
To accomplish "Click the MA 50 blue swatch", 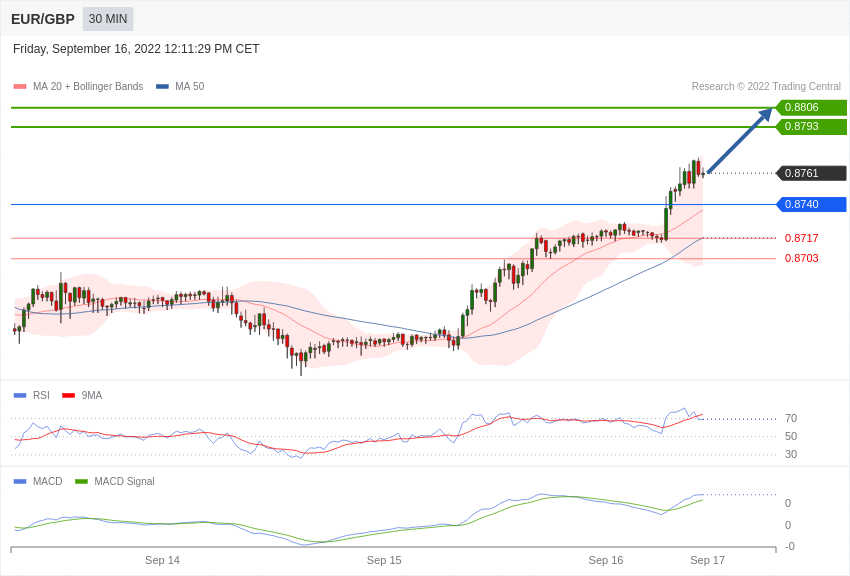I will (x=162, y=87).
